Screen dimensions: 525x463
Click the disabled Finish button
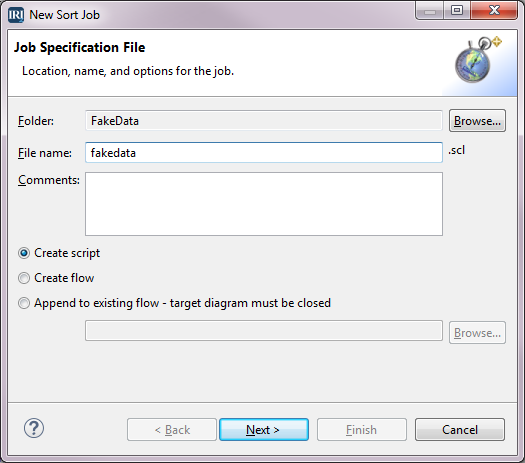point(362,430)
